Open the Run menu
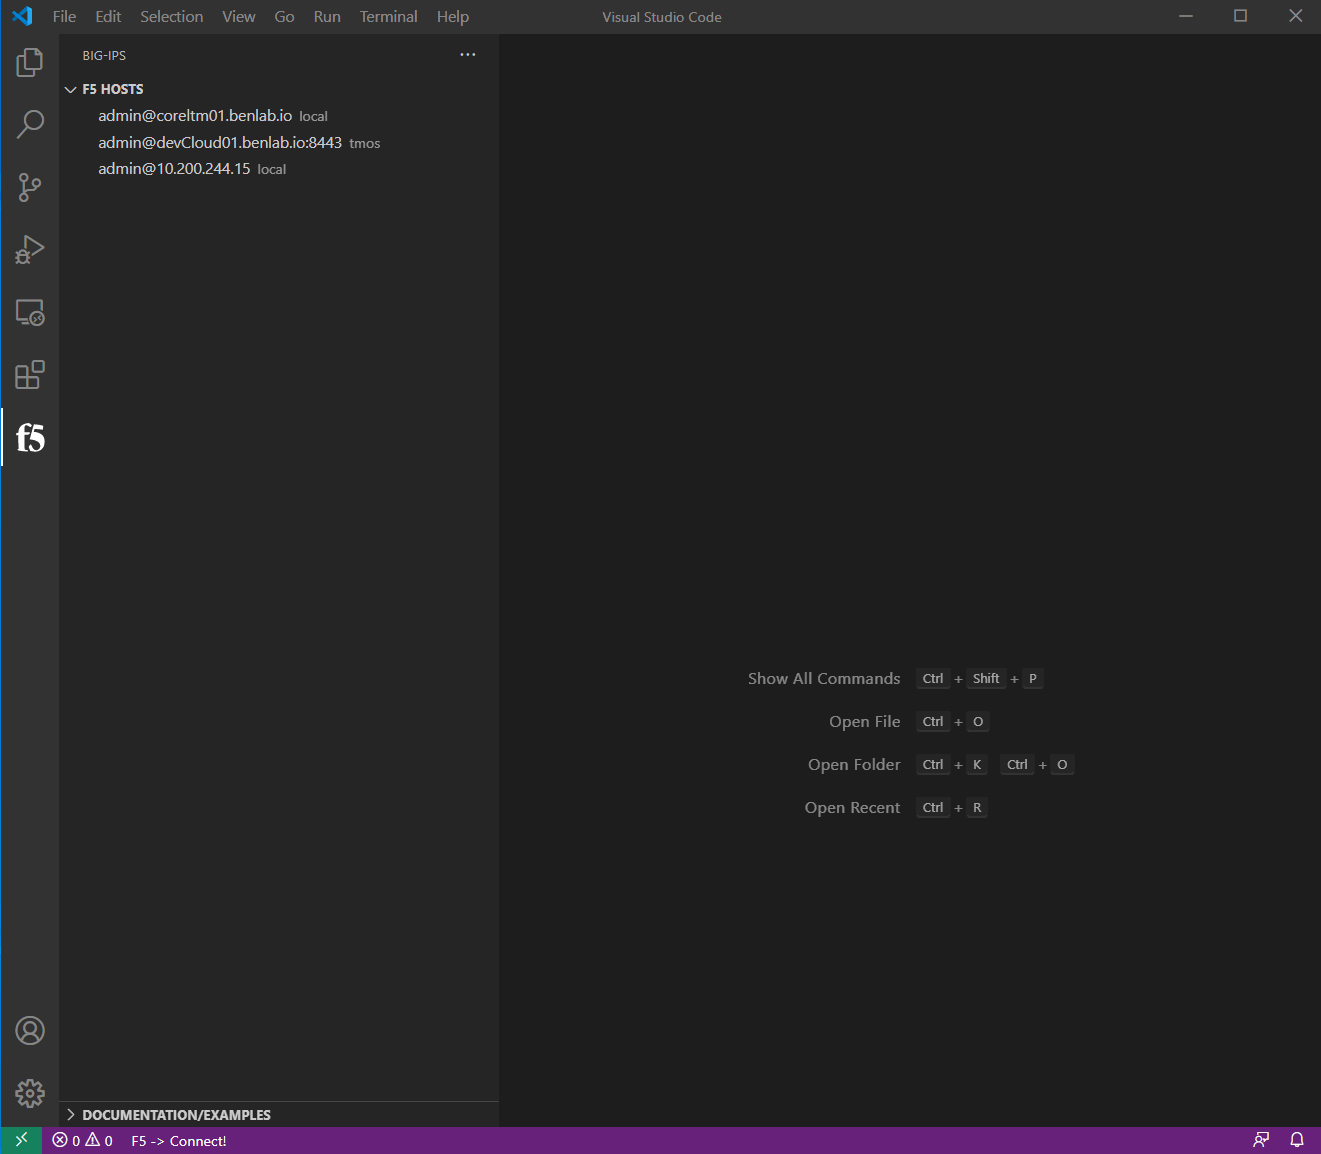 coord(327,16)
